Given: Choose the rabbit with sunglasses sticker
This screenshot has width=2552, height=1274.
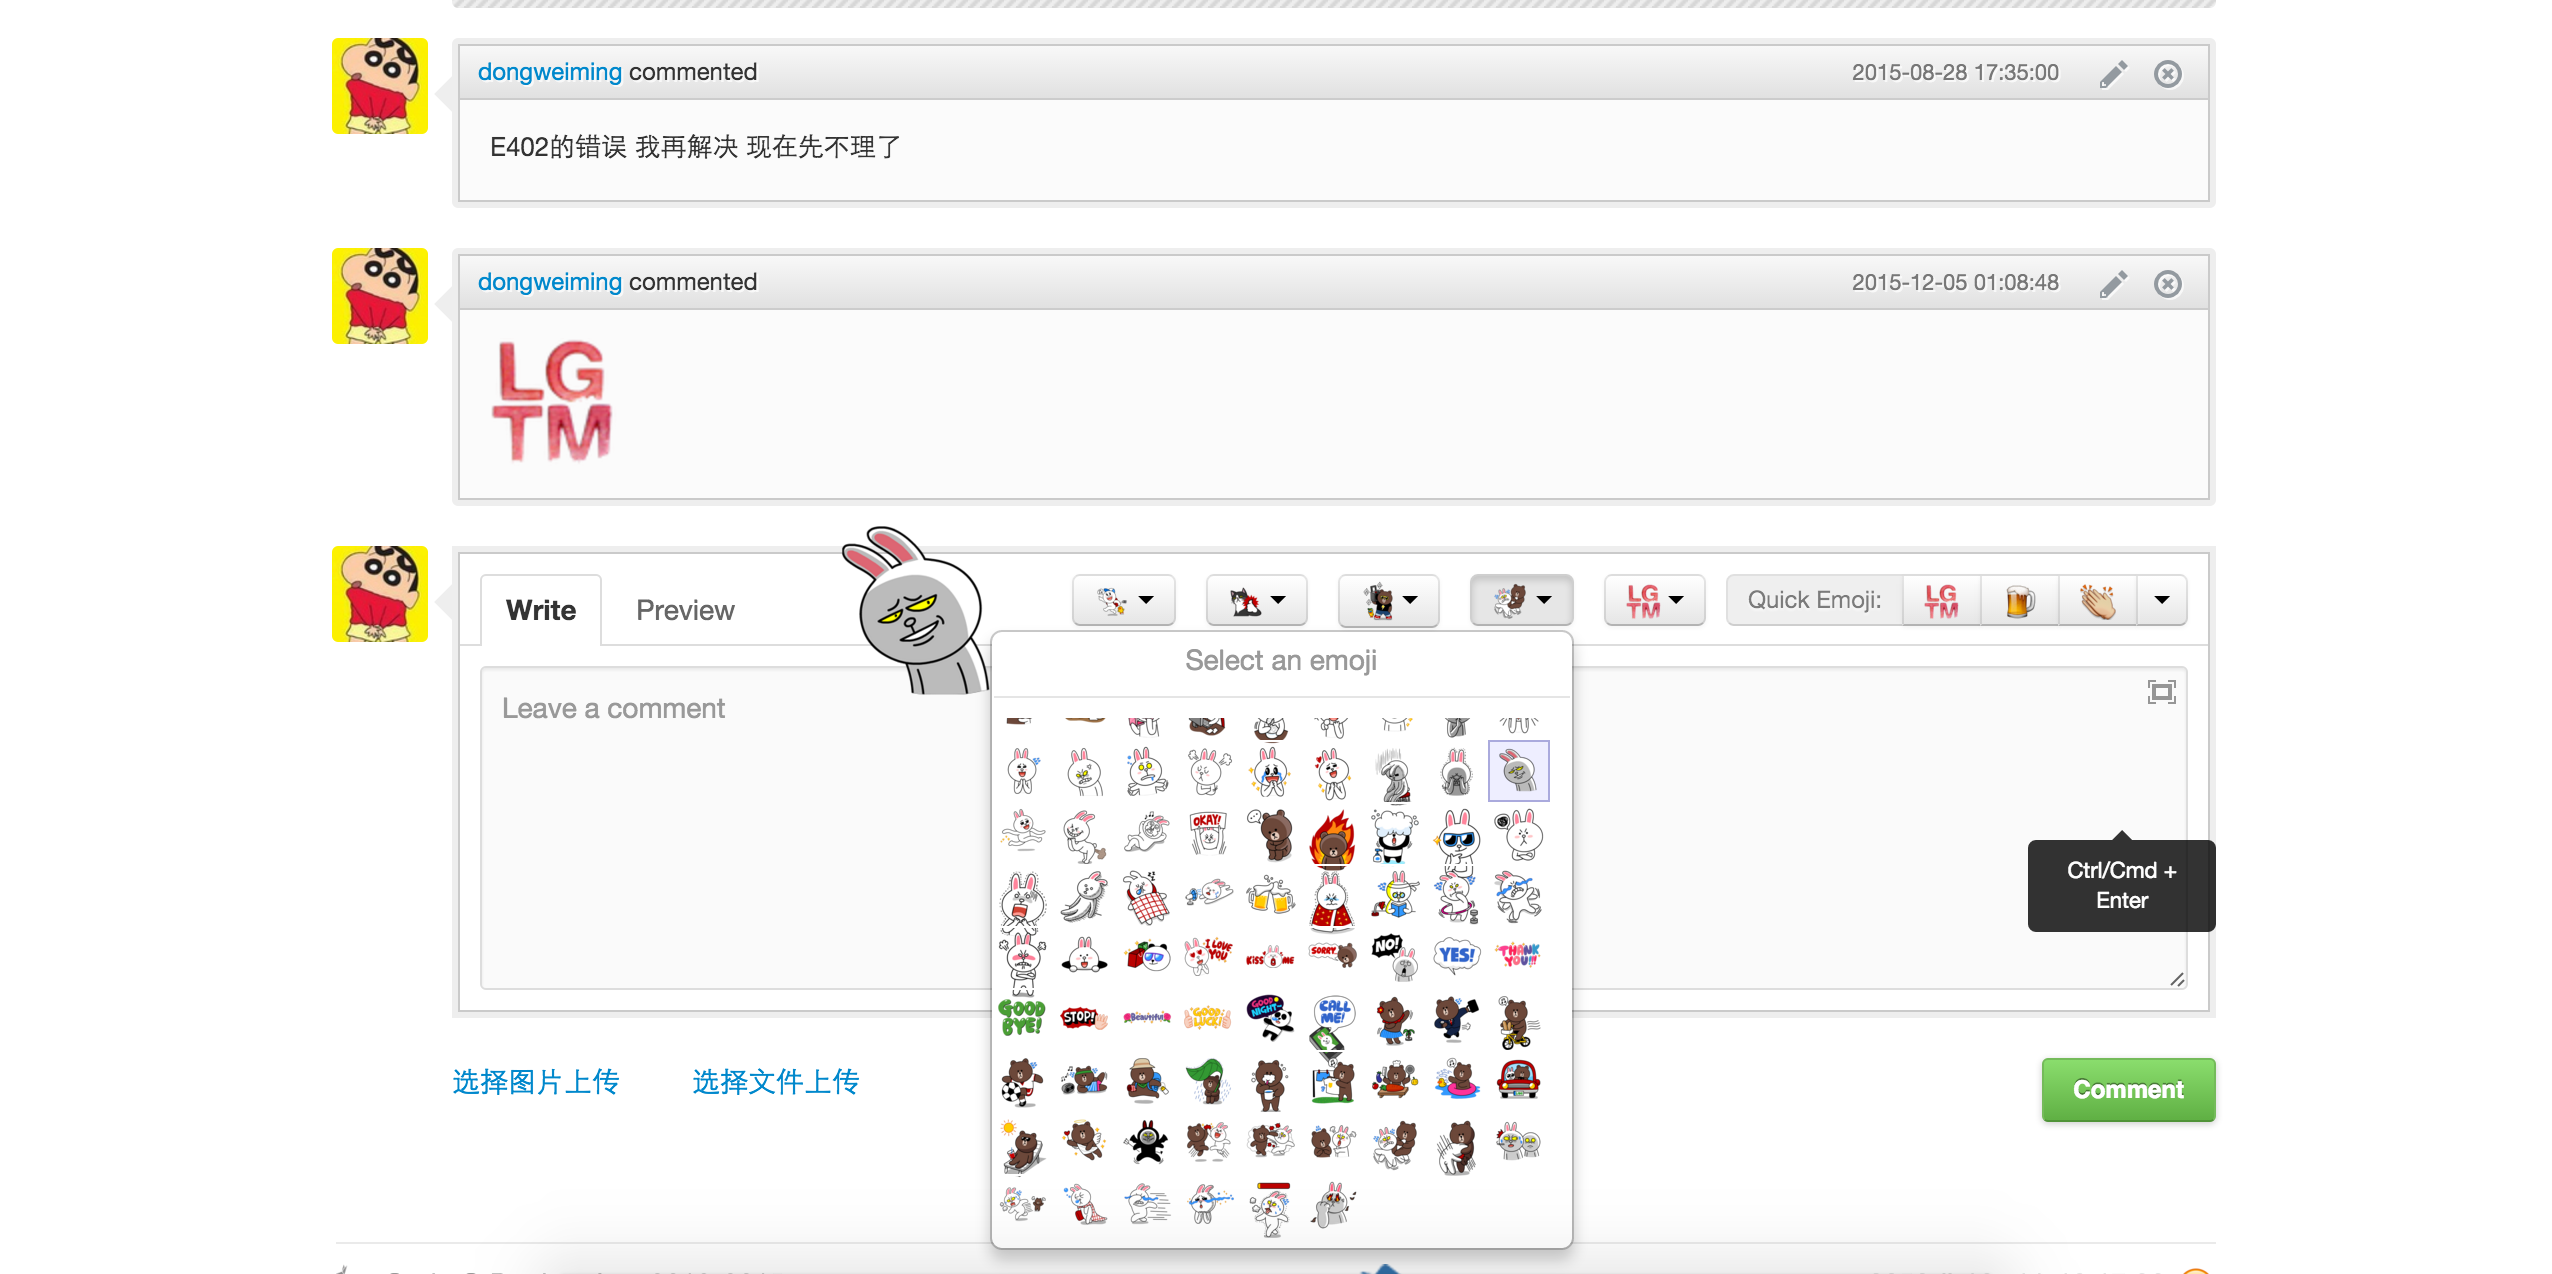Looking at the screenshot, I should (1458, 836).
